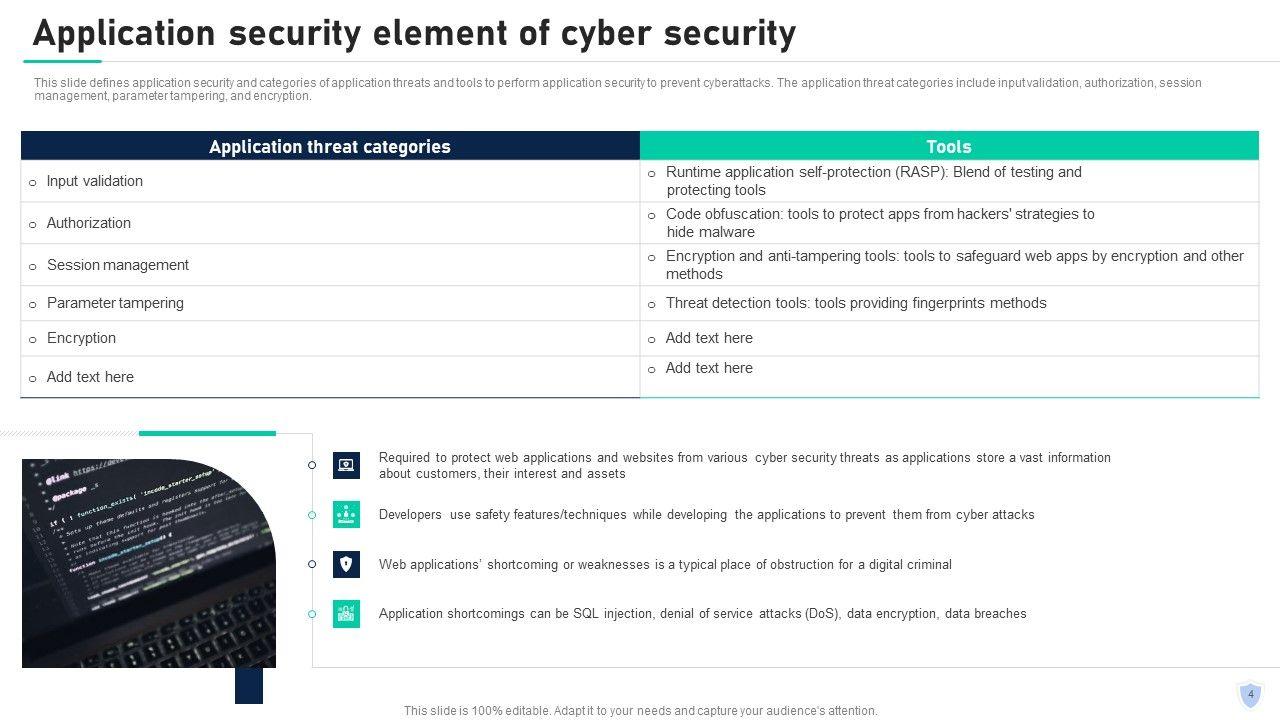Click the teal timeline dot beside Developers bullet

click(x=312, y=515)
